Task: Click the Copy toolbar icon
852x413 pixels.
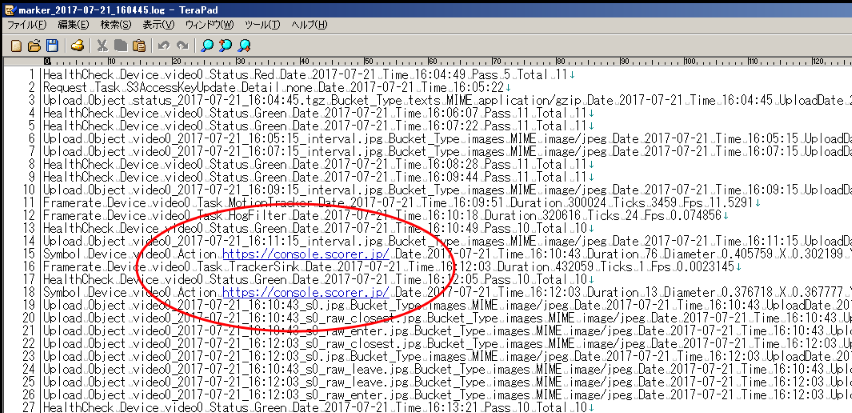Action: point(120,46)
